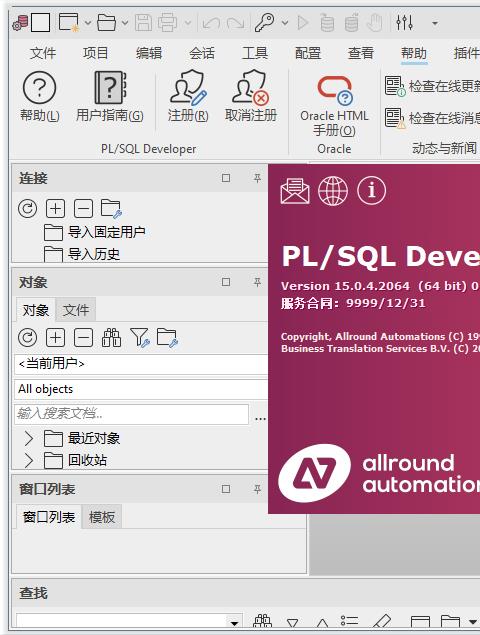480x635 pixels.
Task: Expand the Recycle bin (回收站) folder
Action: click(x=29, y=460)
